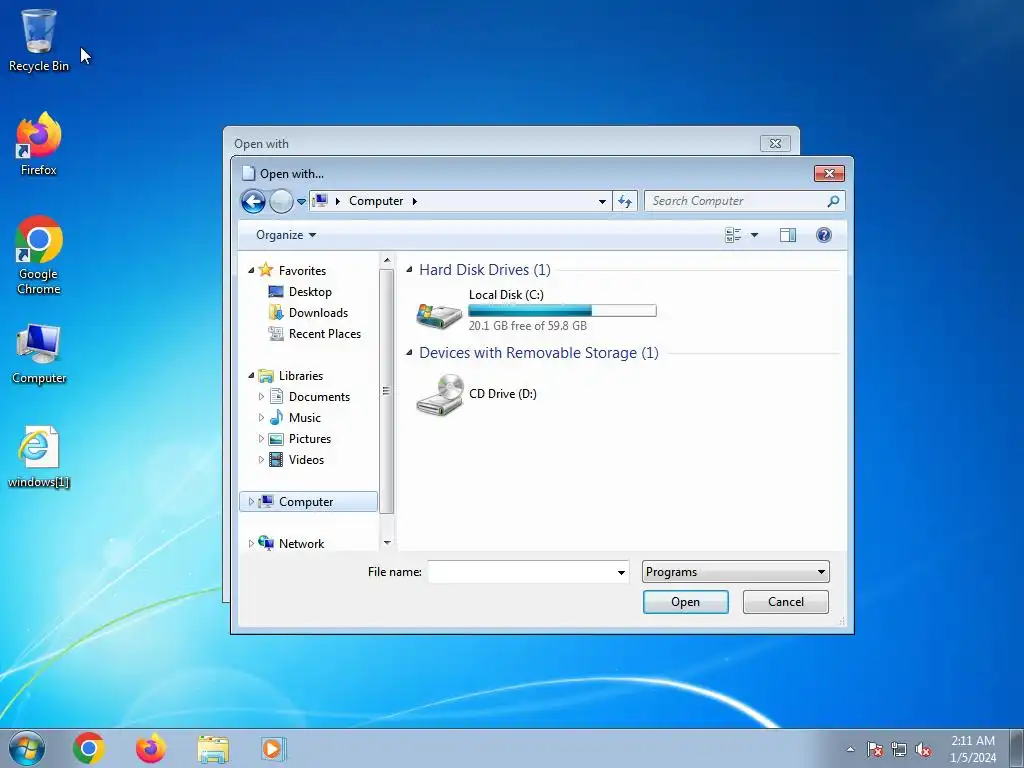Screen dimensions: 1024x768
Task: Click the File name input box
Action: [x=521, y=572]
